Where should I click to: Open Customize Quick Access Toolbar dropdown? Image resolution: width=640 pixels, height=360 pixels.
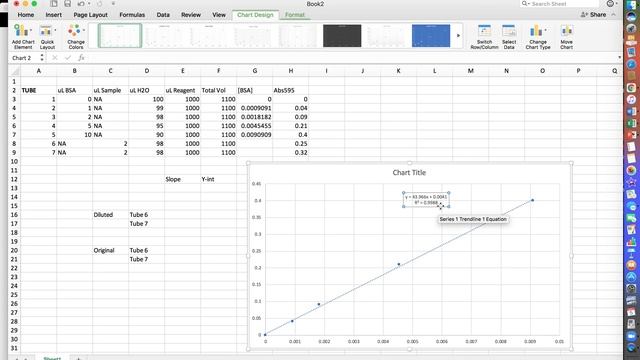[x=113, y=4]
